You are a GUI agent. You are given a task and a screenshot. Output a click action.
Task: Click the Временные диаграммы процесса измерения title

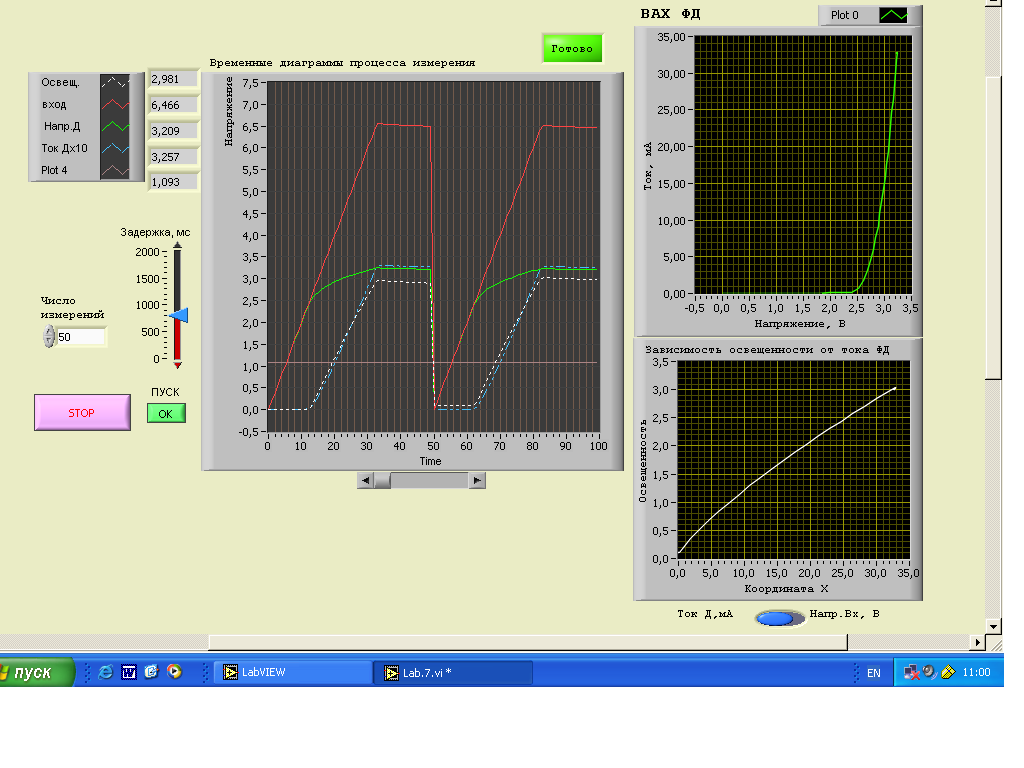pos(342,63)
